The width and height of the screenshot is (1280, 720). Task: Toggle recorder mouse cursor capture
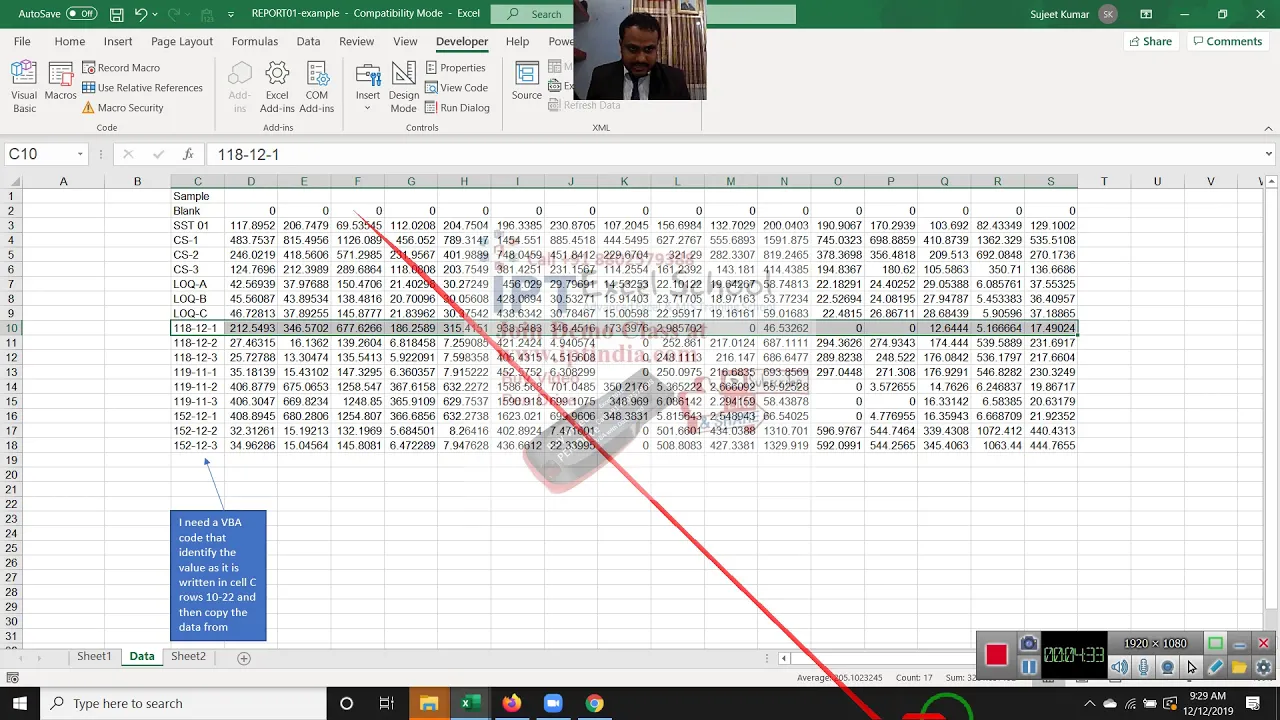1191,667
